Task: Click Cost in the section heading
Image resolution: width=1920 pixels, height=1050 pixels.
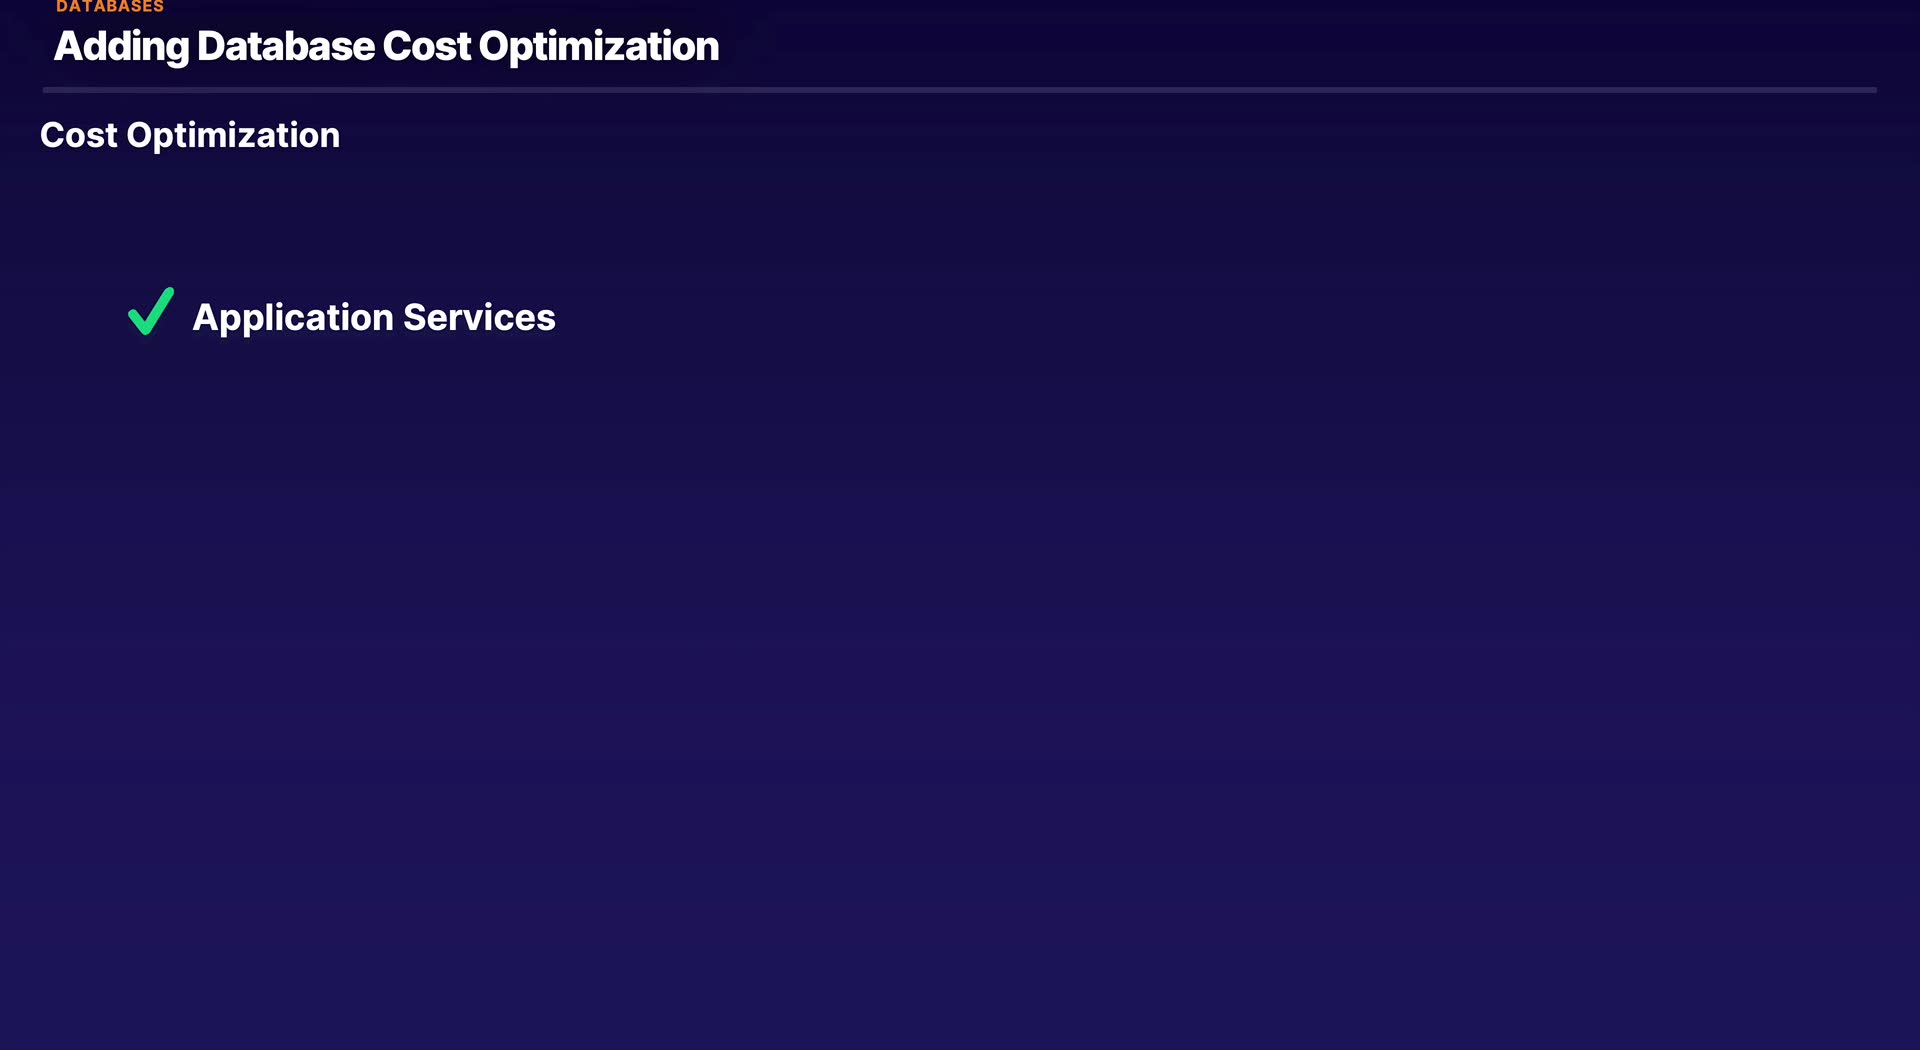Action: 78,135
